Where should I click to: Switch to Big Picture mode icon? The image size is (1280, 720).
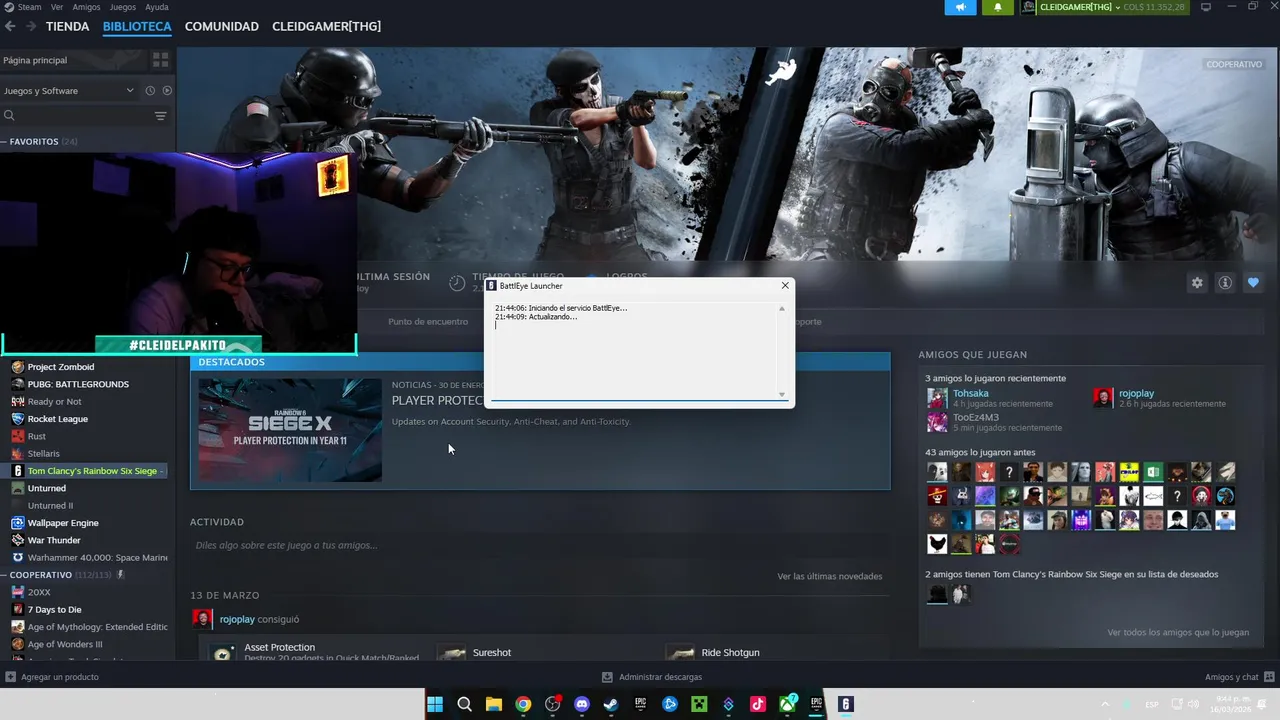(x=1206, y=7)
